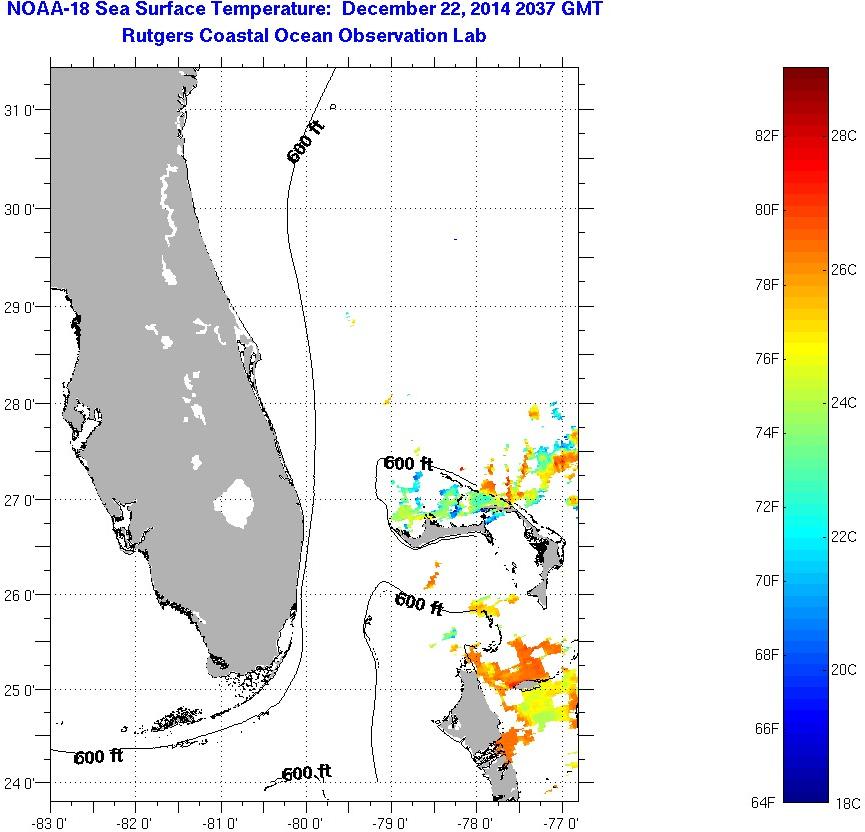Click the Rutgers Coastal Ocean Observation Lab subtitle

click(x=305, y=37)
